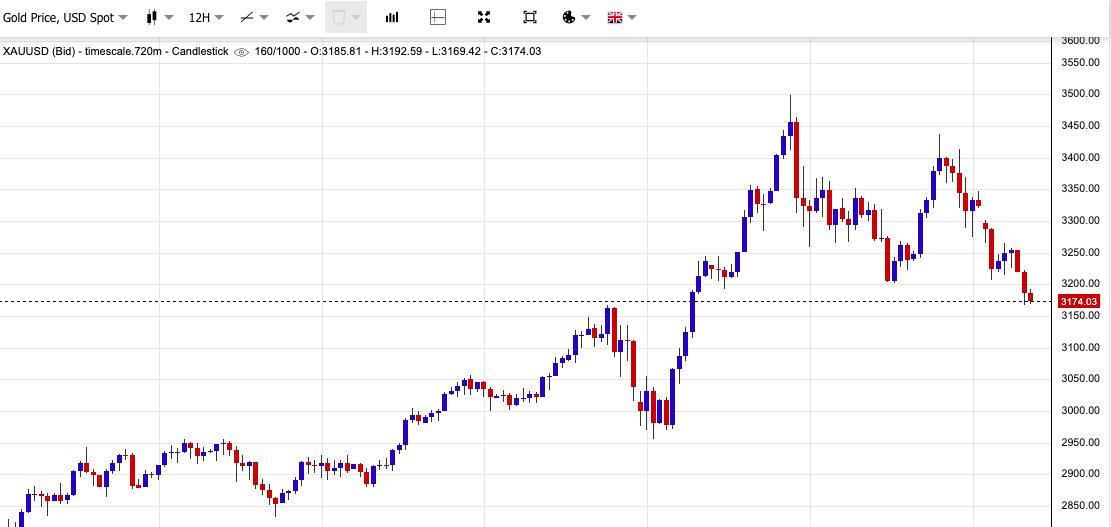
Task: Click the UK flag language icon
Action: (x=614, y=17)
